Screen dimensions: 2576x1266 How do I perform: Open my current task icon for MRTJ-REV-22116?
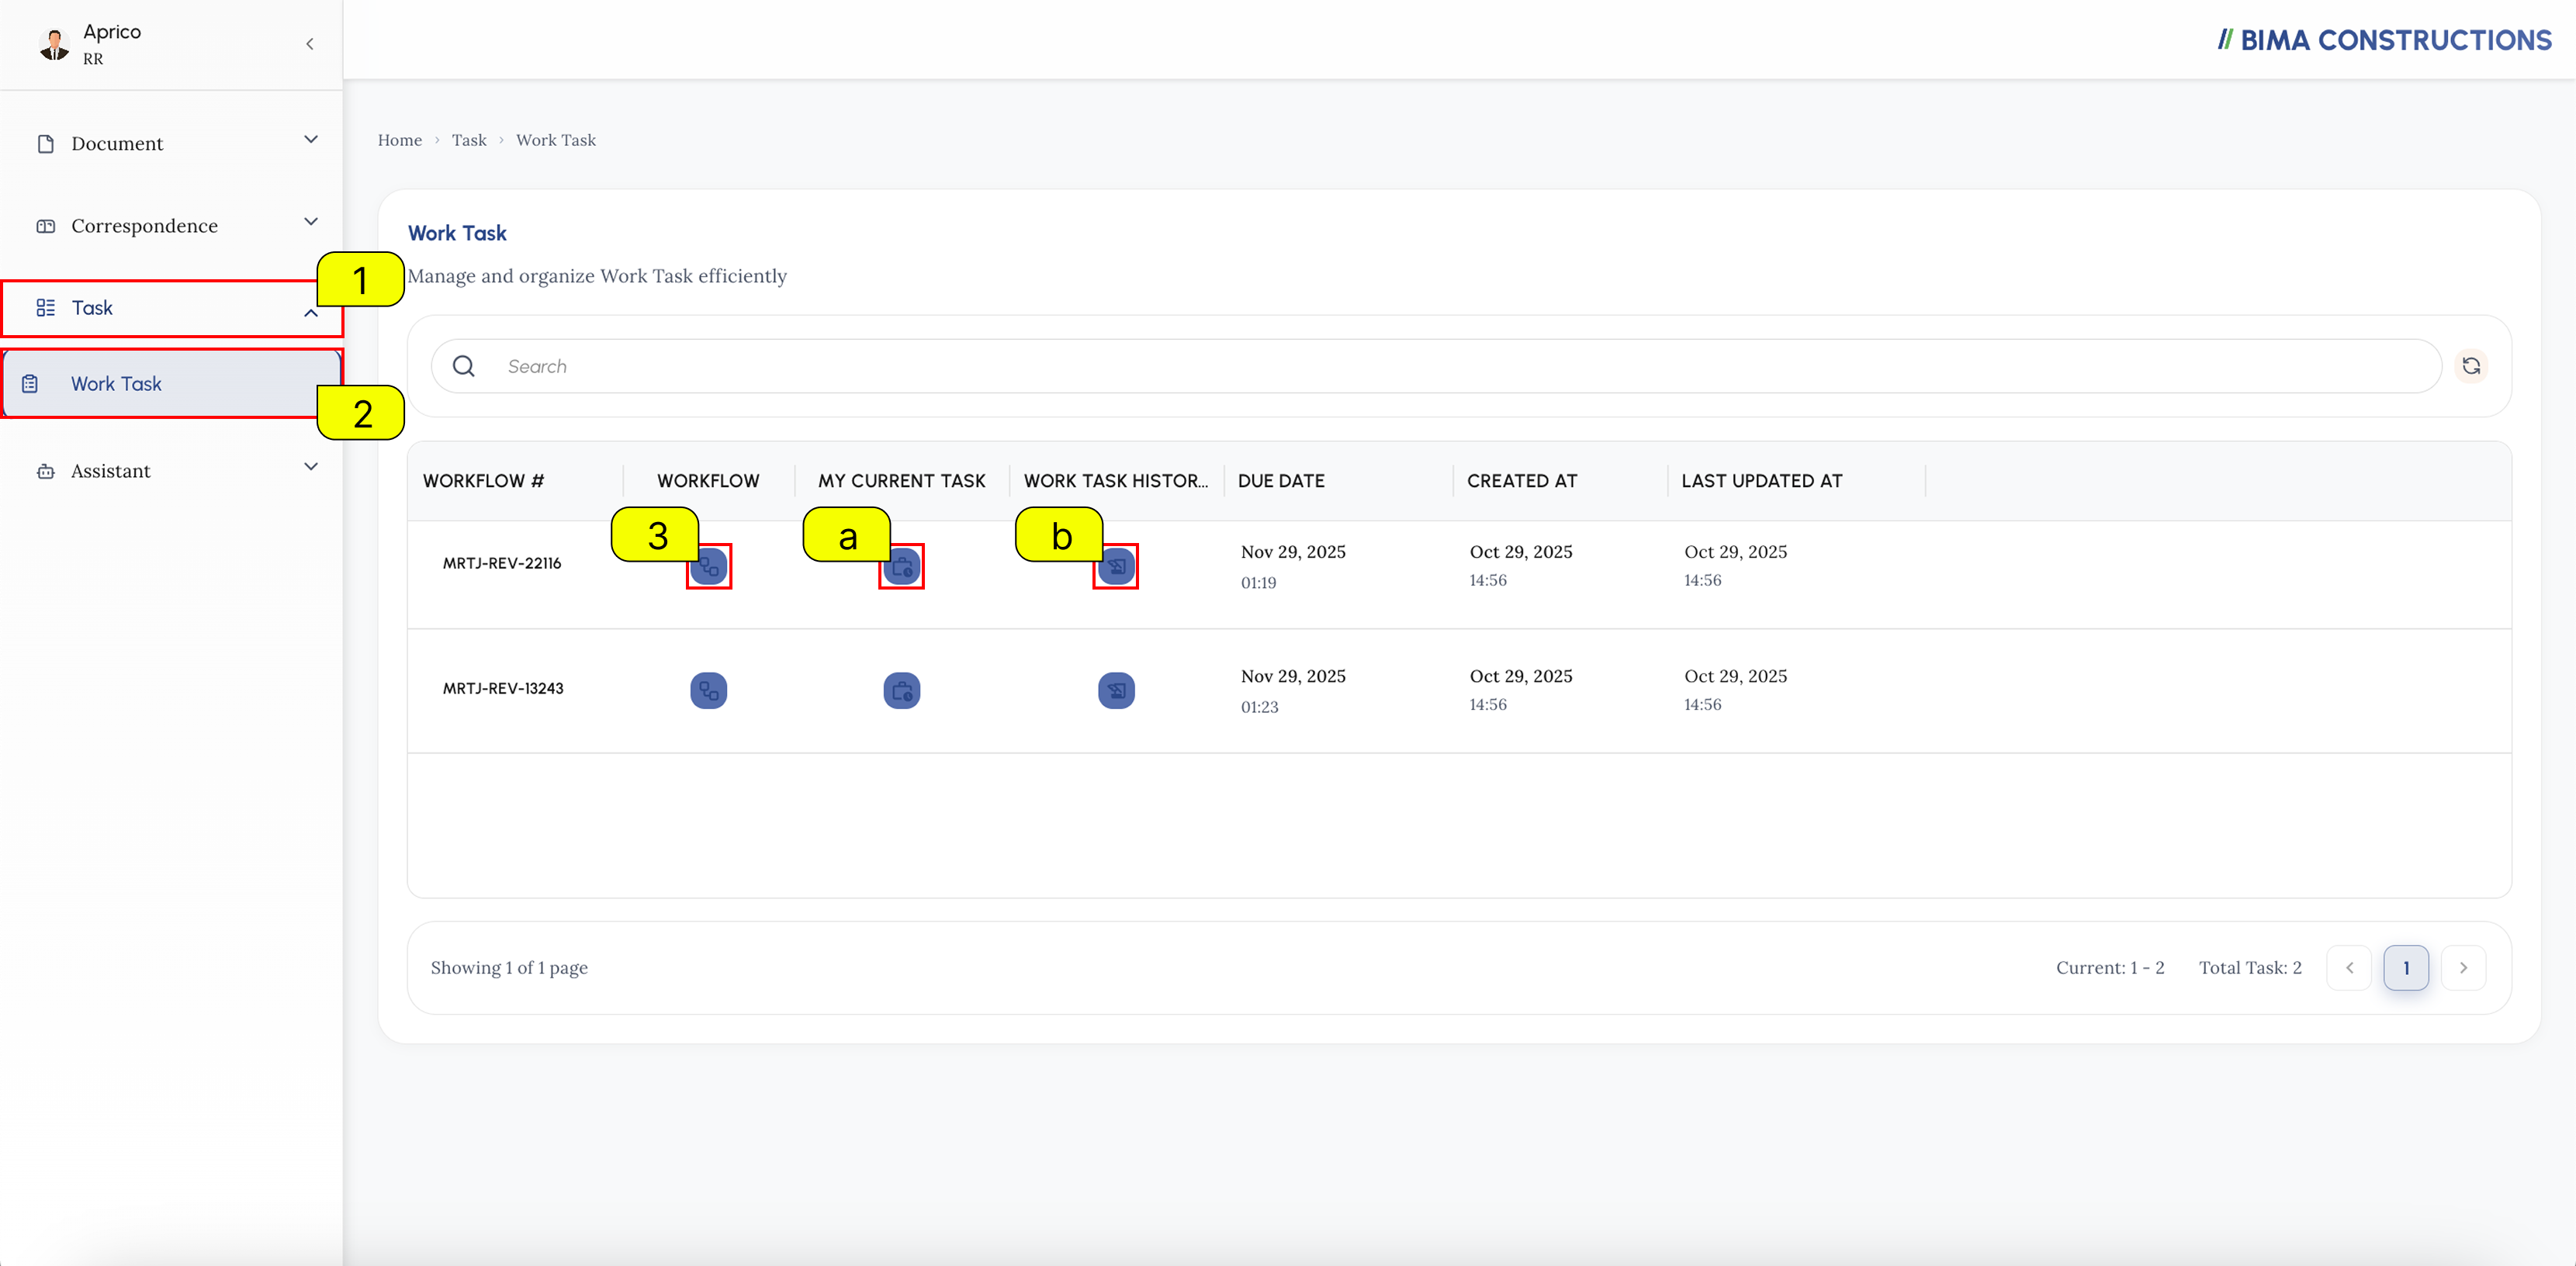click(x=902, y=566)
